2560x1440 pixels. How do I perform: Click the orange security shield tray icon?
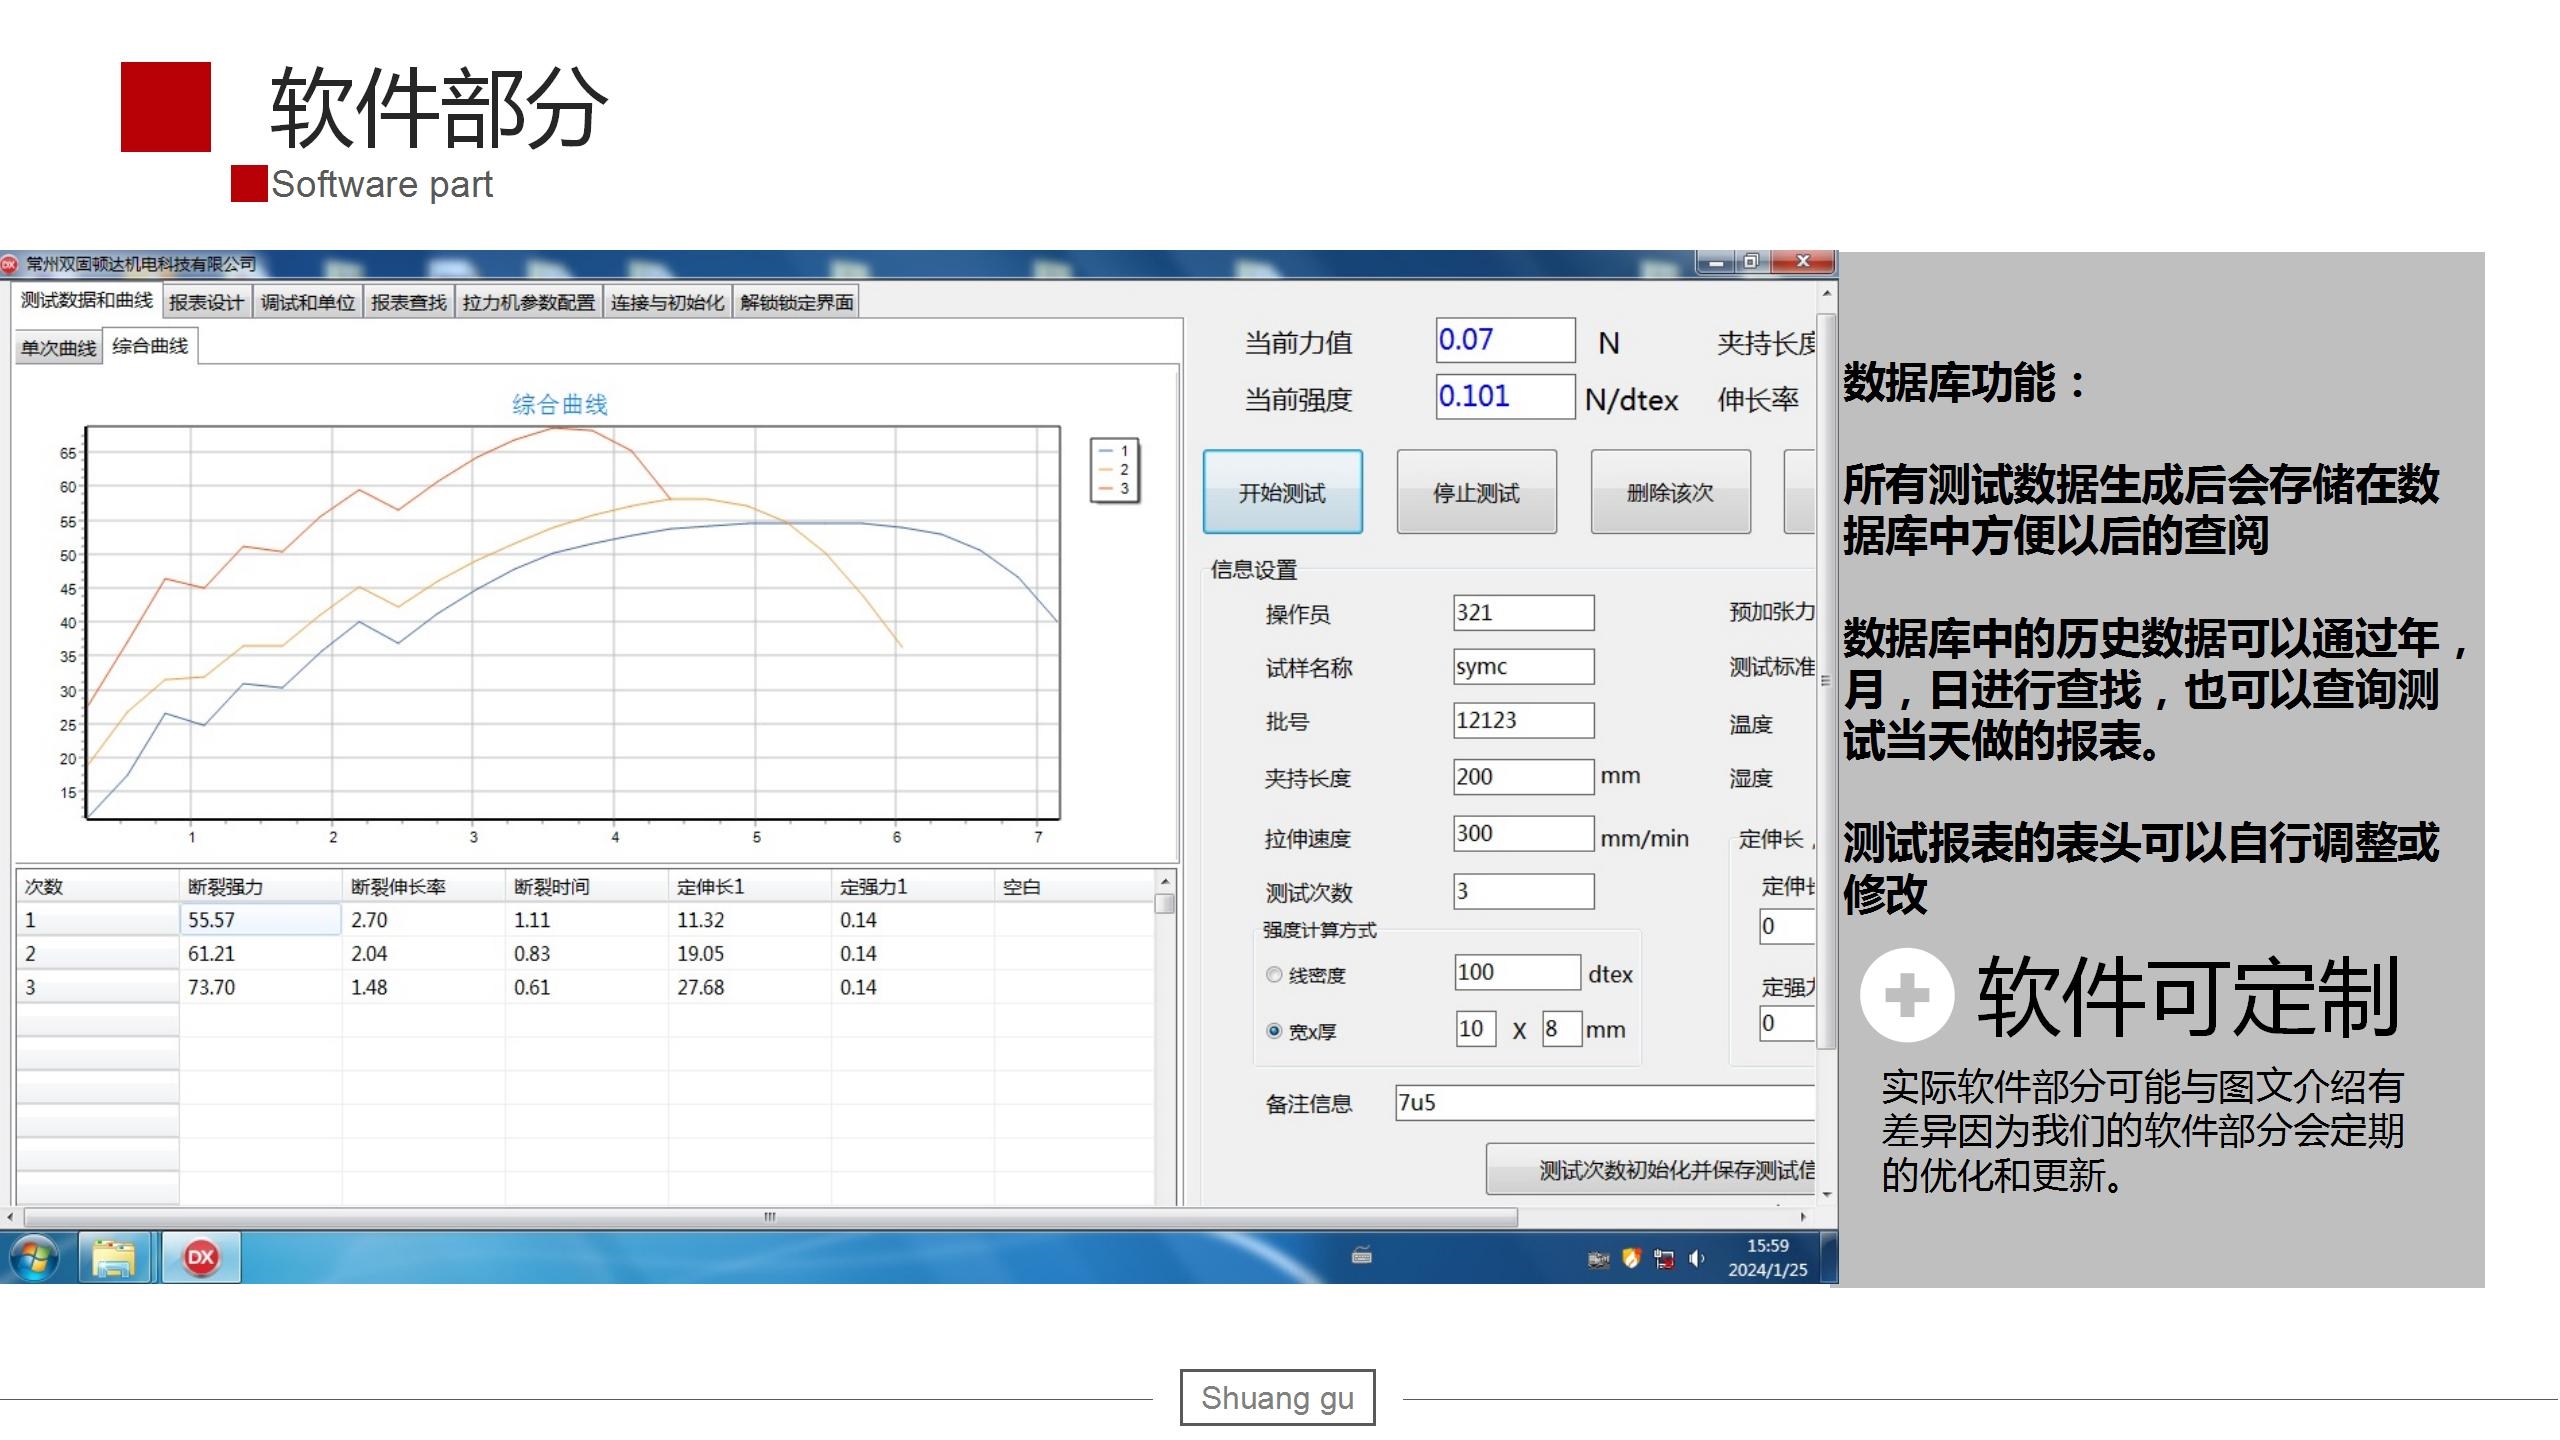(1631, 1258)
